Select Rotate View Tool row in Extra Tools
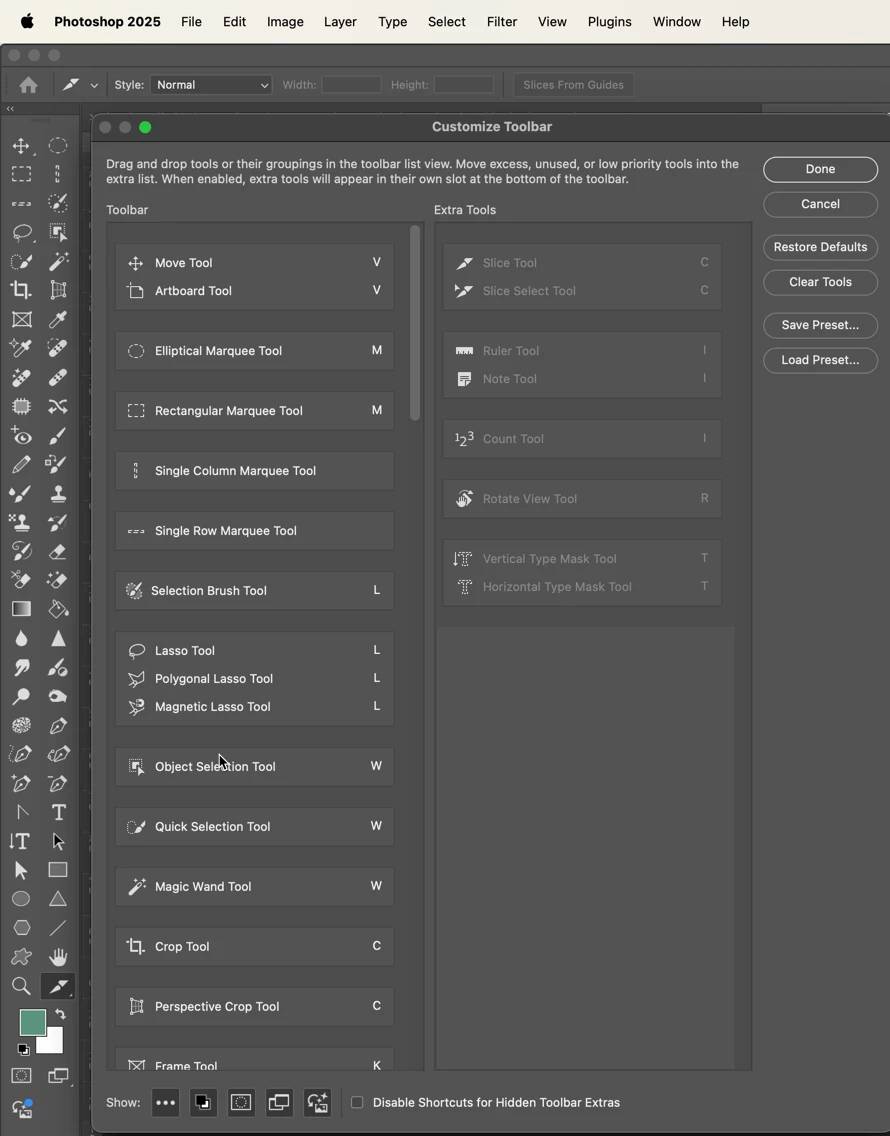 coord(582,498)
